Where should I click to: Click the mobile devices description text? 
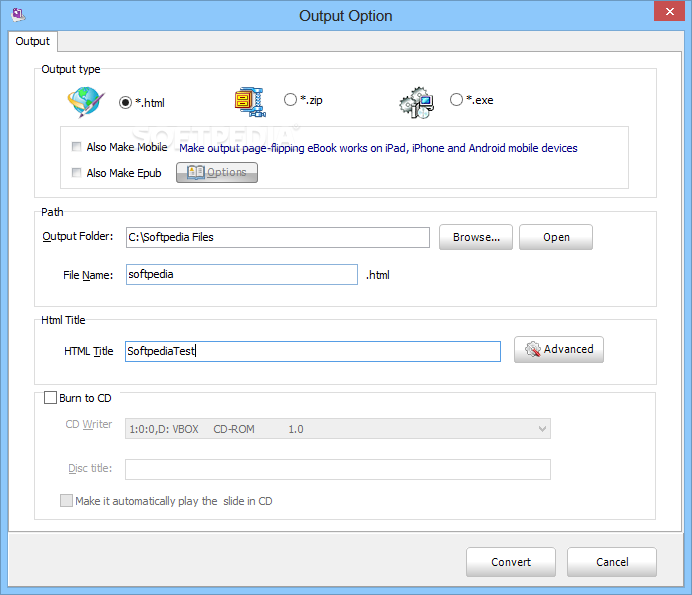tap(378, 148)
